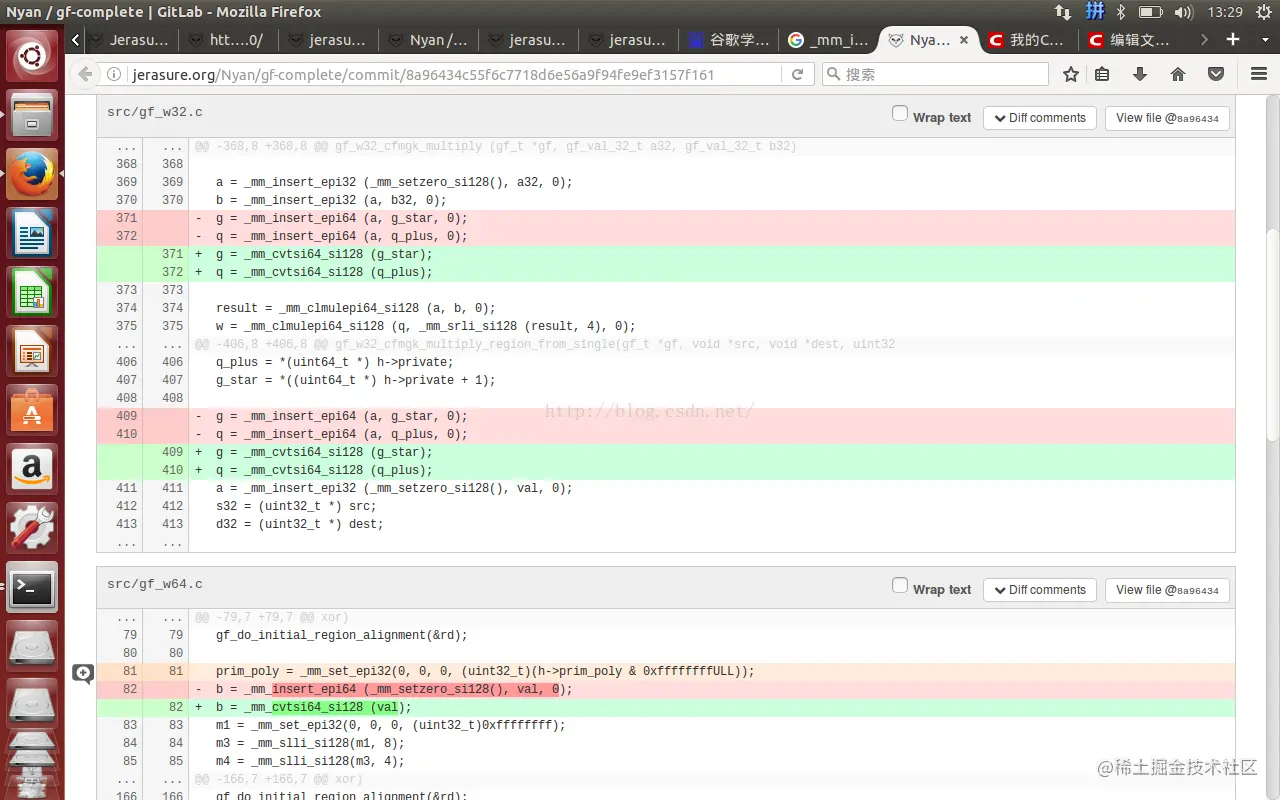Viewport: 1280px width, 800px height.
Task: Open Files manager in launcher
Action: (32, 115)
